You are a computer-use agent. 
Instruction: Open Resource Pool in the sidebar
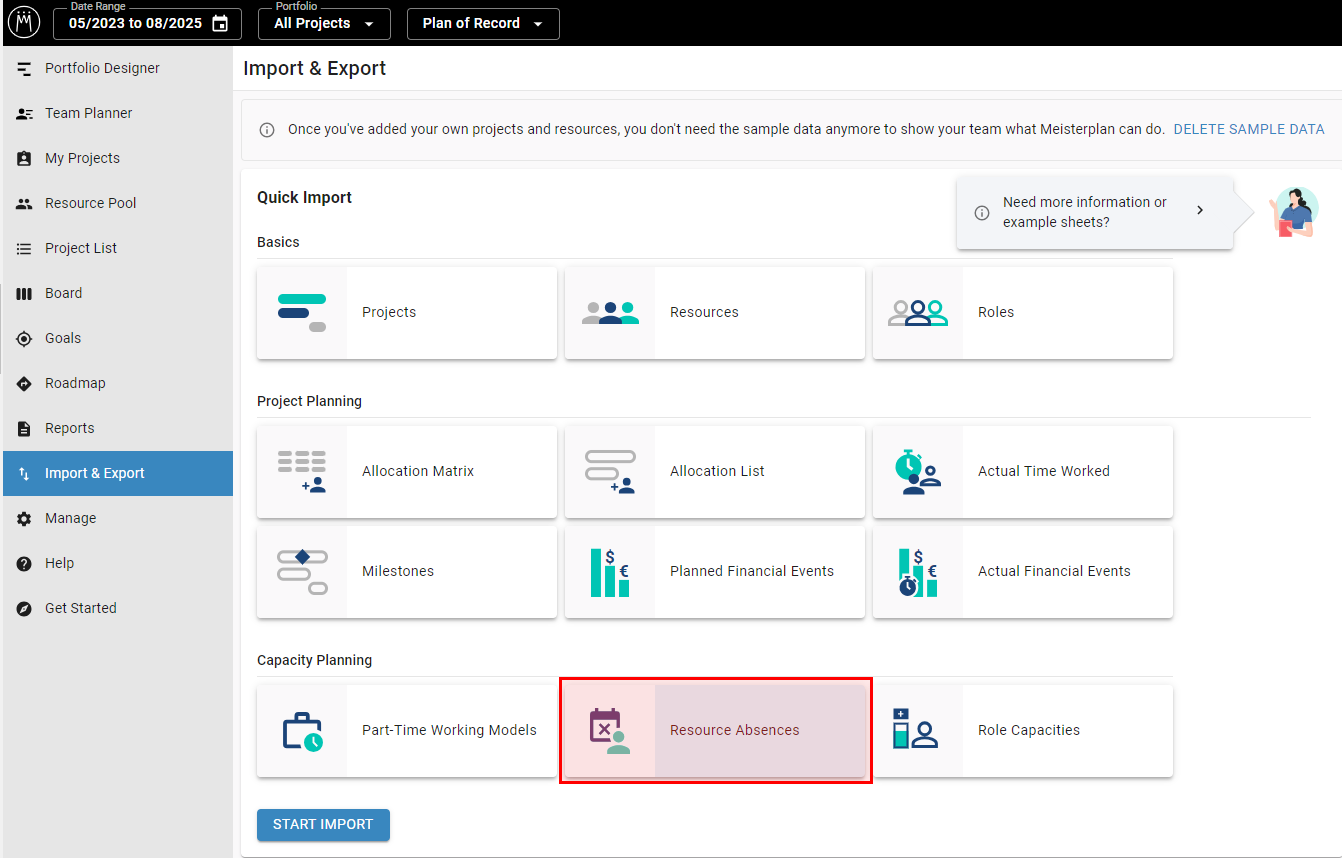tap(118, 204)
